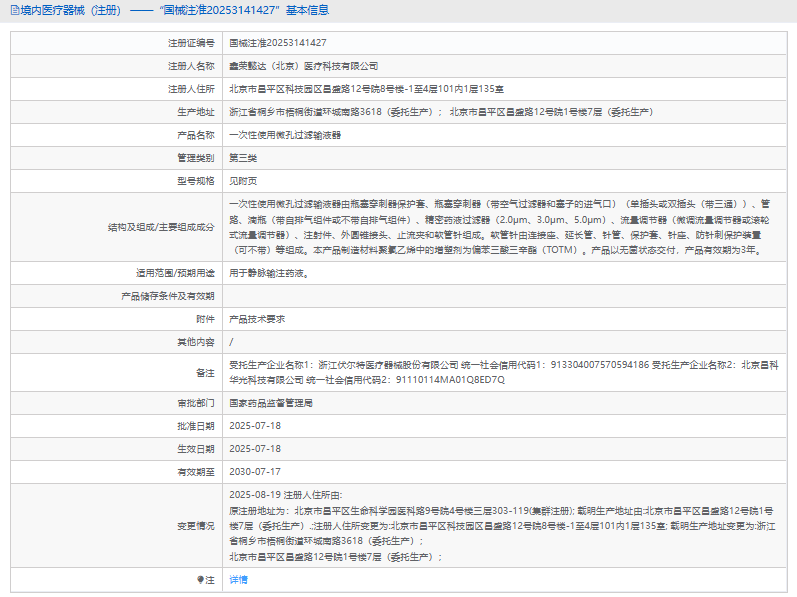Viewport: 797px width, 597px height.
Task: Open the 详情 details link
Action: (238, 579)
